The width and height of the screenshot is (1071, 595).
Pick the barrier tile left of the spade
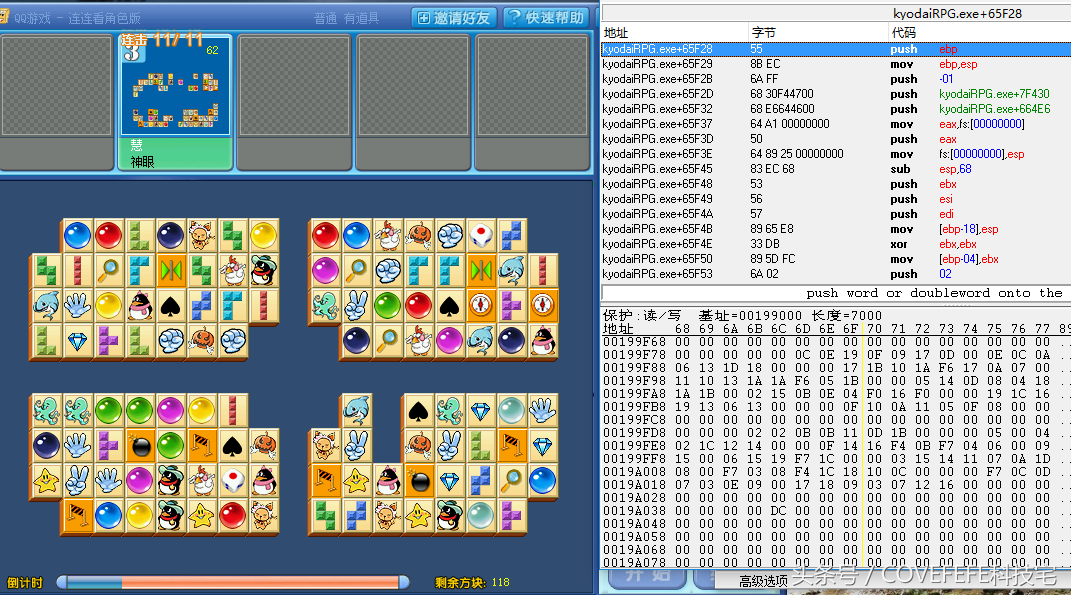(202, 445)
